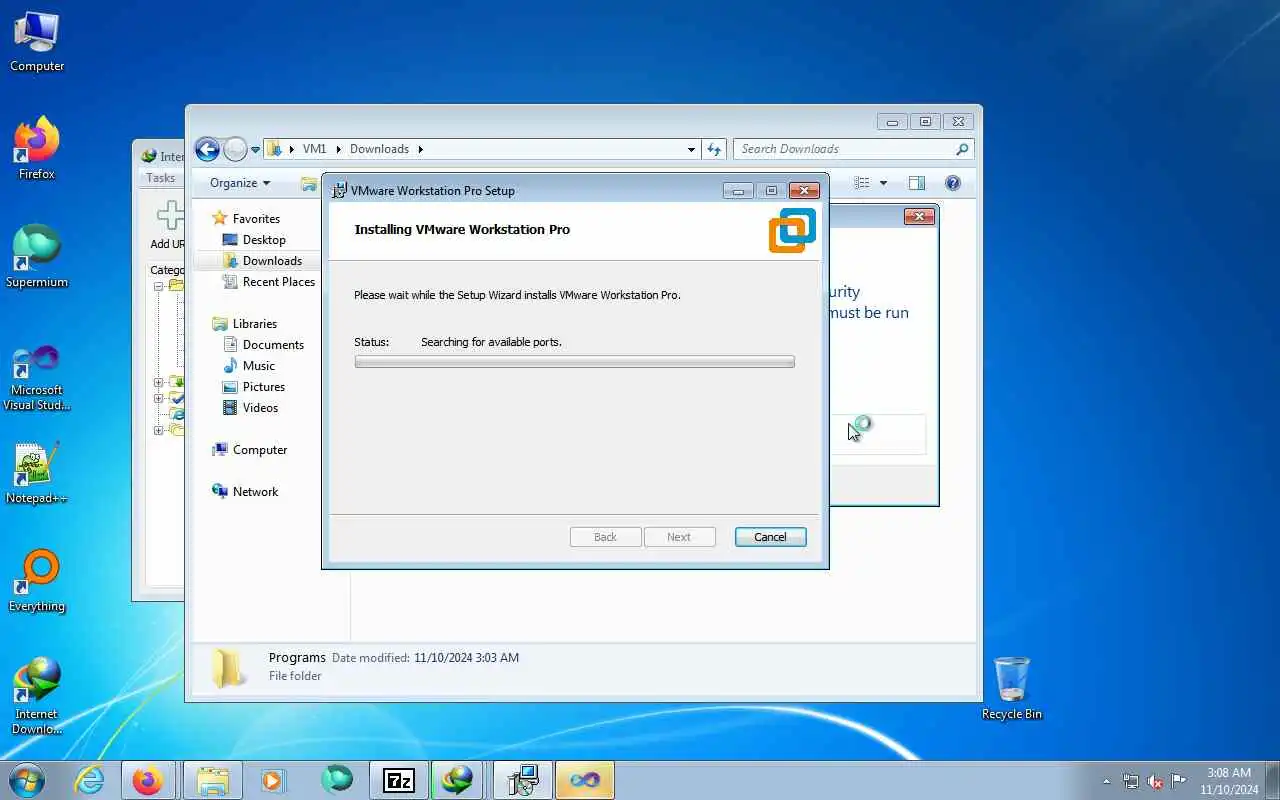Open the Everything desktop shortcut
Viewport: 1280px width, 800px height.
(37, 582)
